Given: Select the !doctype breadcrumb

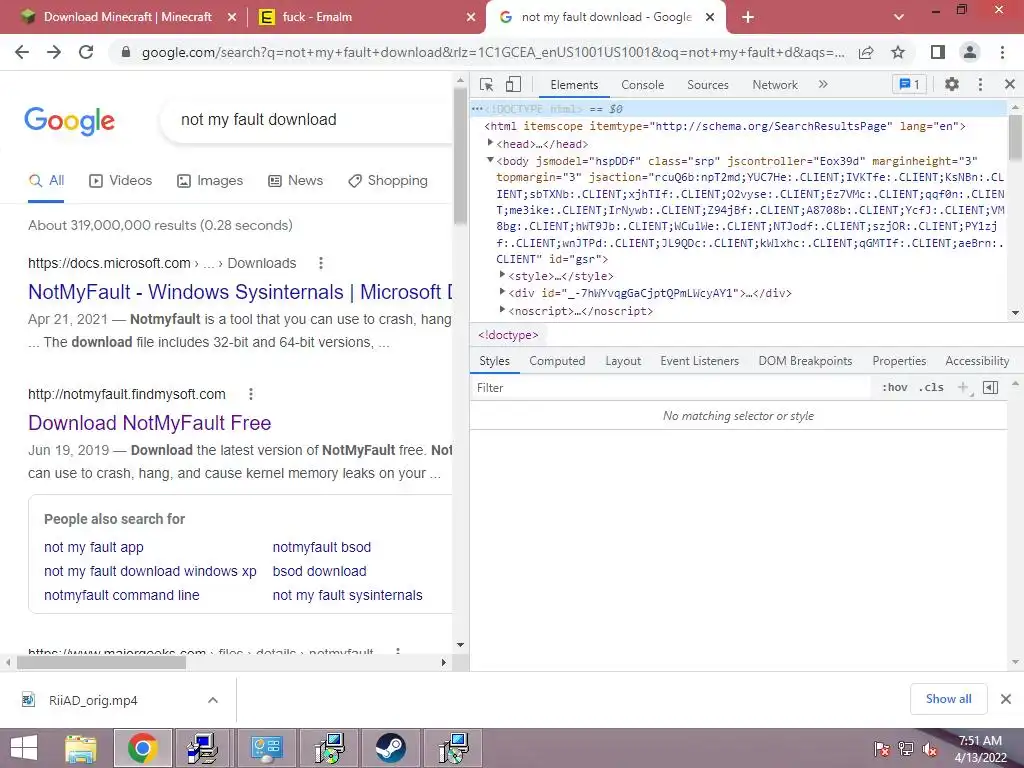Looking at the screenshot, I should click(x=508, y=335).
